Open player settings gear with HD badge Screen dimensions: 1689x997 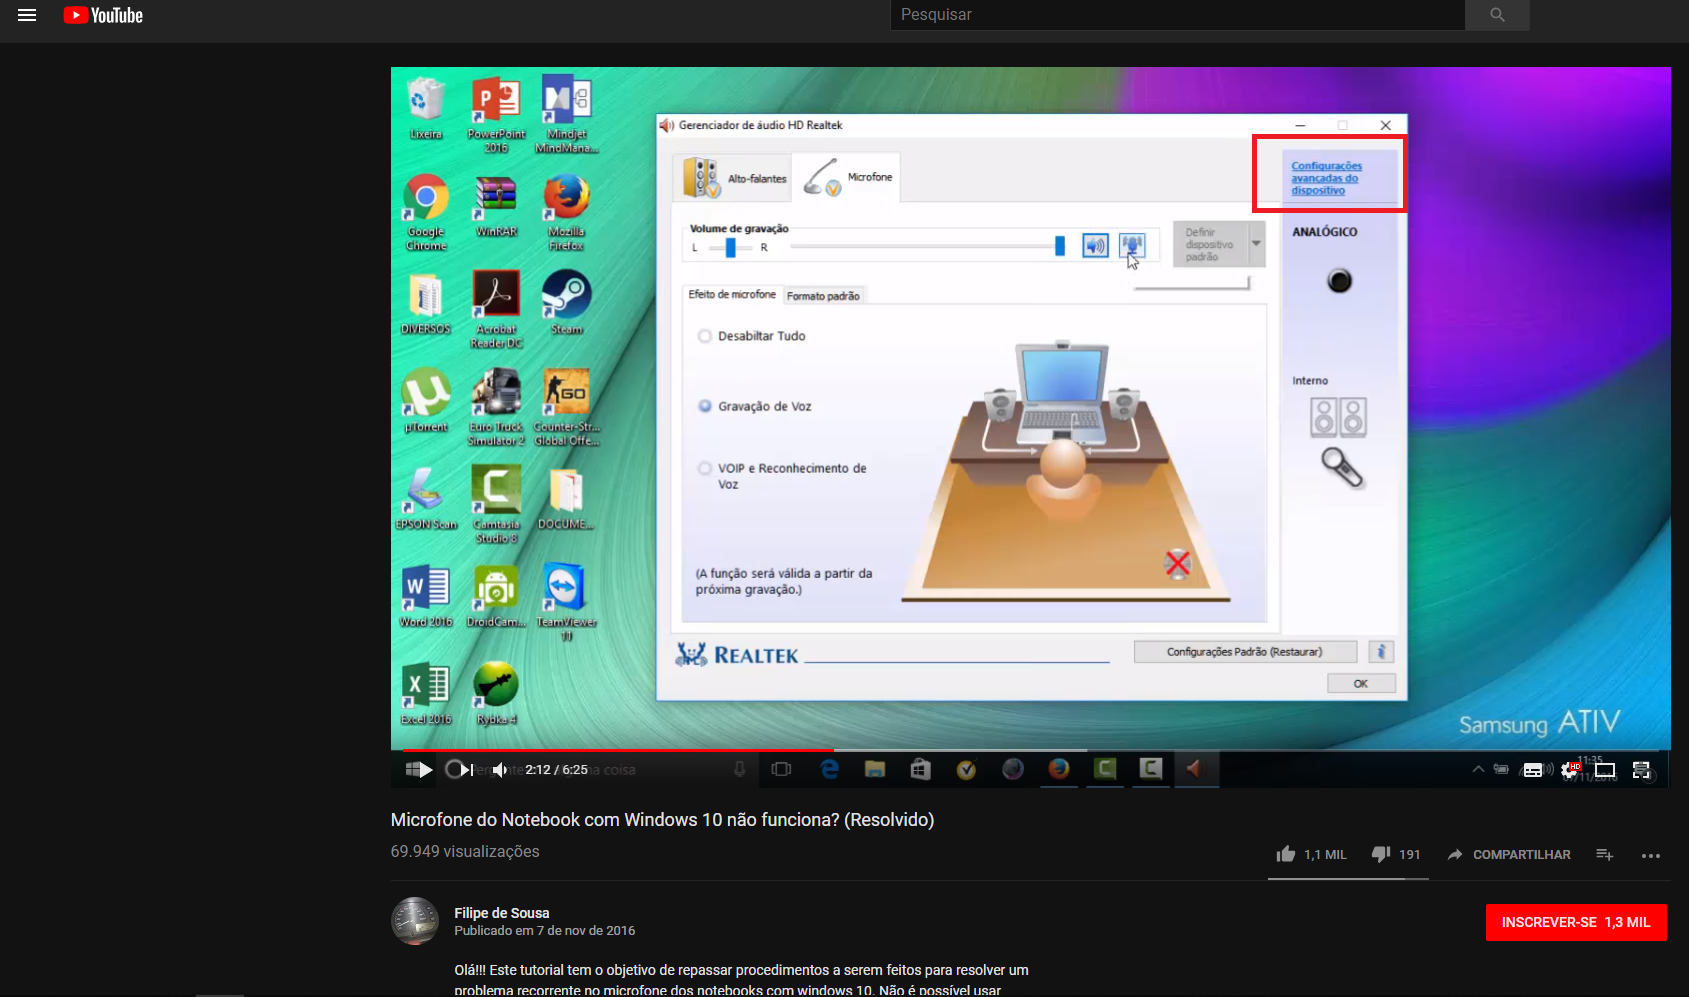[1569, 770]
